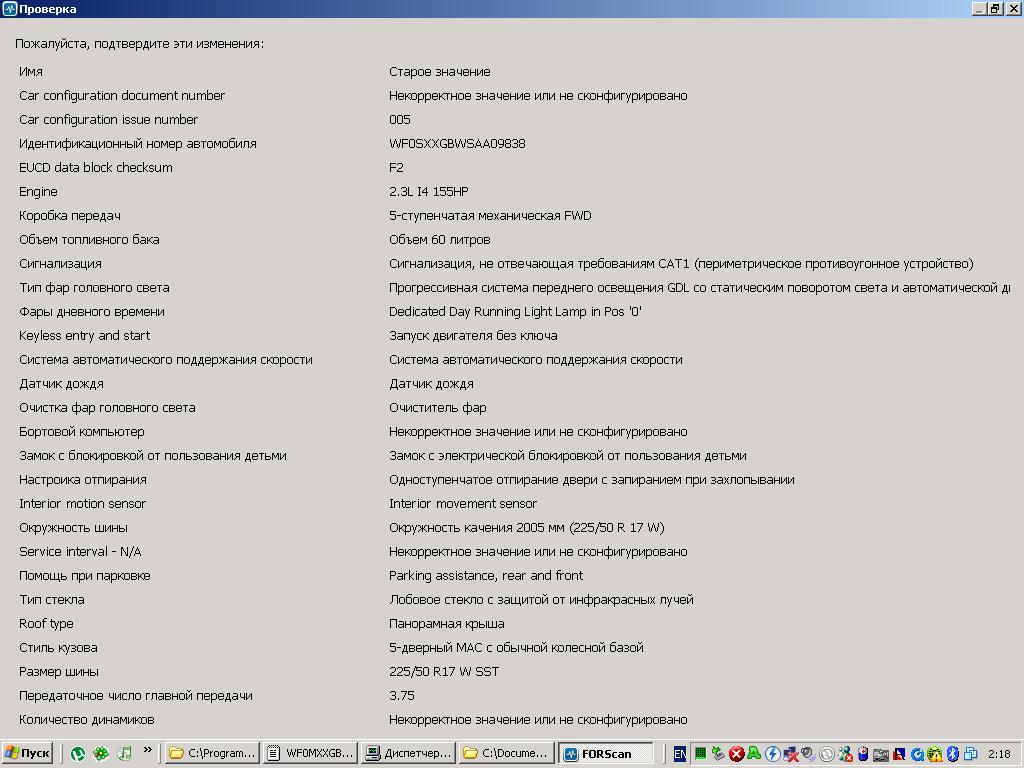Open the Пуск Start menu

tap(28, 753)
